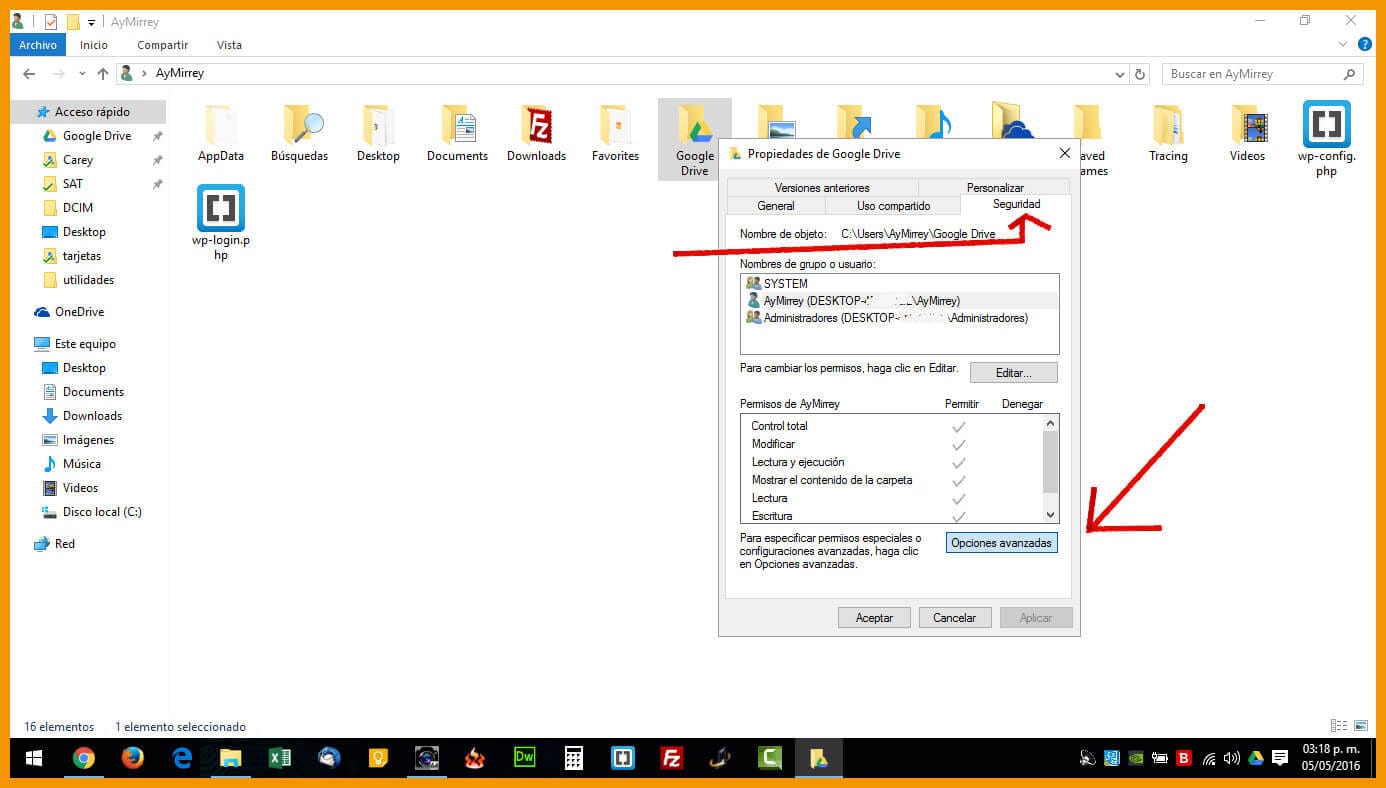Select the Google Drive folder in the file pane
Screen dimensions: 1386x788
click(x=694, y=140)
